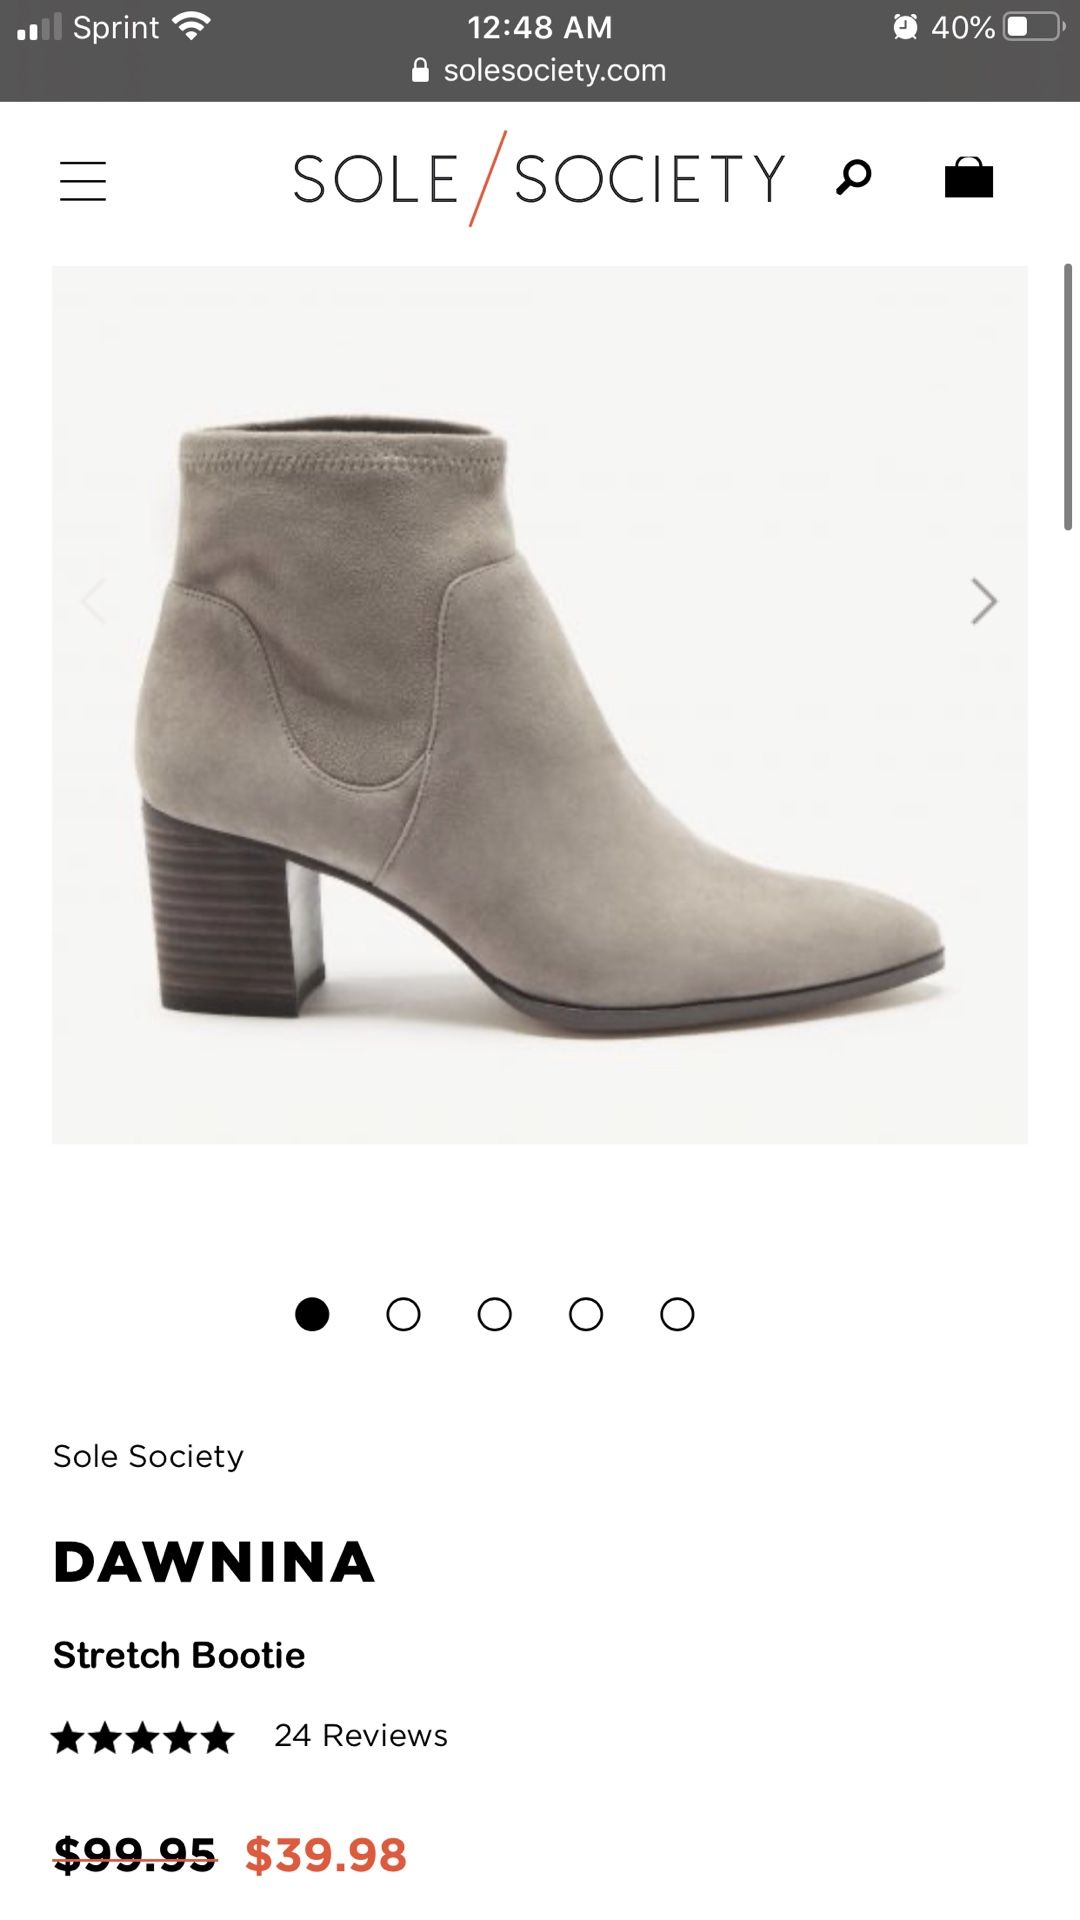The image size is (1080, 1920).
Task: Tap the Sole Society logo
Action: pos(539,178)
